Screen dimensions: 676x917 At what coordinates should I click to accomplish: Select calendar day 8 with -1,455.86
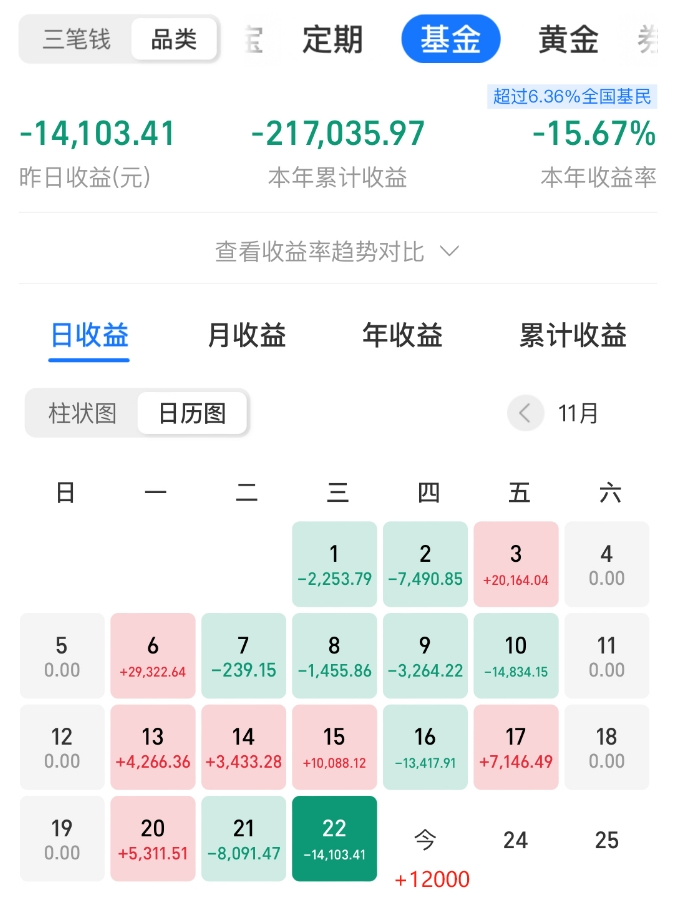(334, 656)
